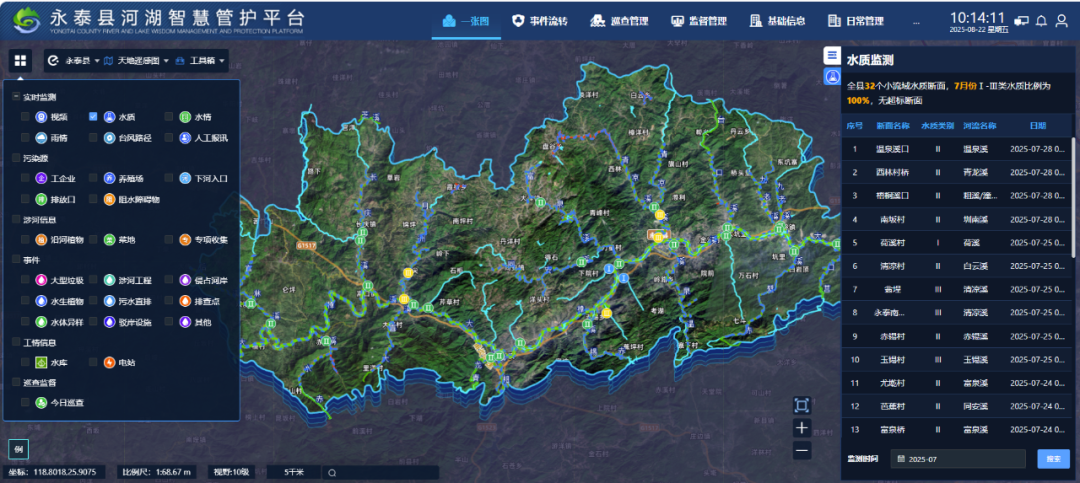Click the list panel icon beside 水质监测
This screenshot has height=483, width=1080.
coord(831,56)
